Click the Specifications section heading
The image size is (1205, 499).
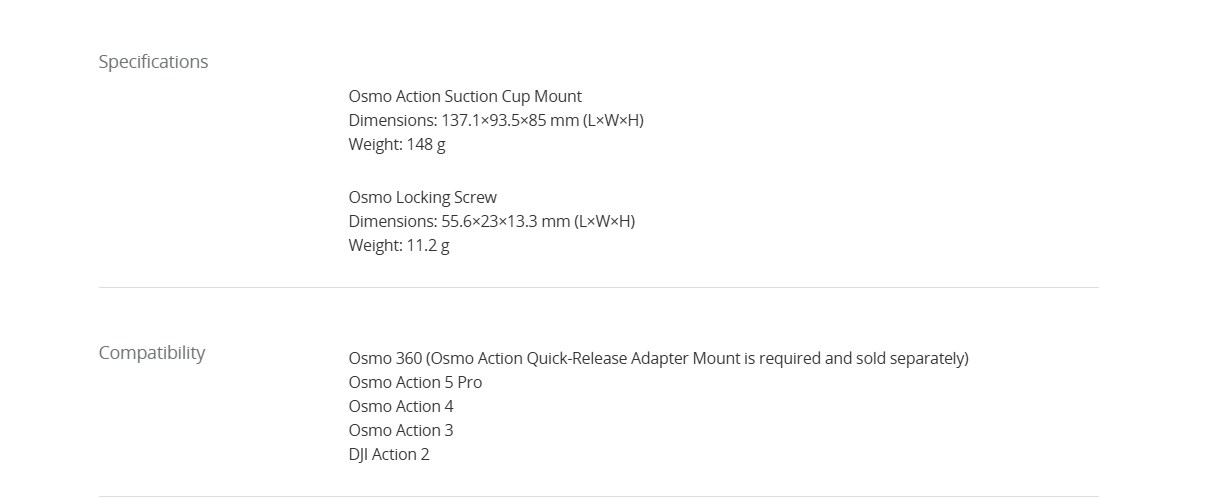pyautogui.click(x=153, y=62)
